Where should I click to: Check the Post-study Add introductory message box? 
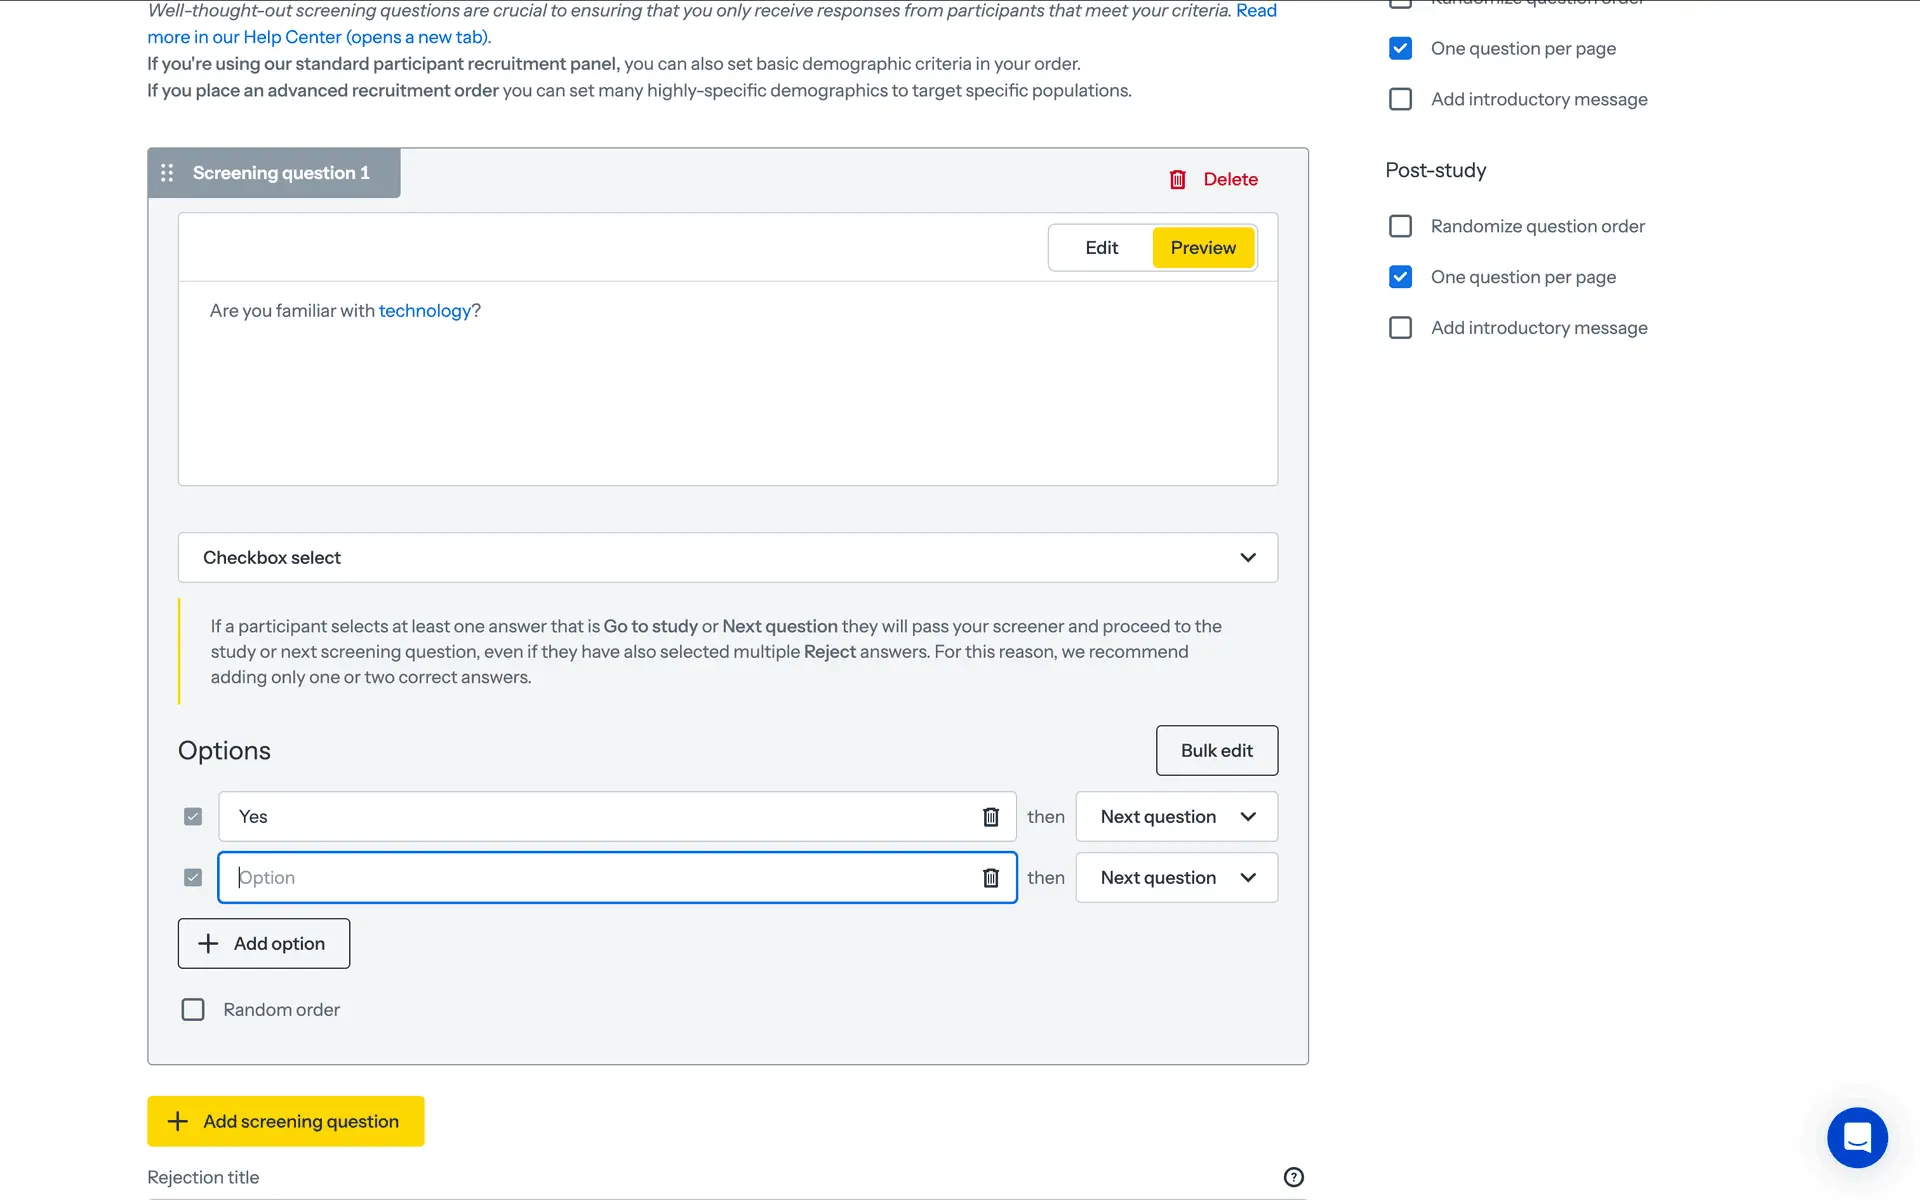1400,328
